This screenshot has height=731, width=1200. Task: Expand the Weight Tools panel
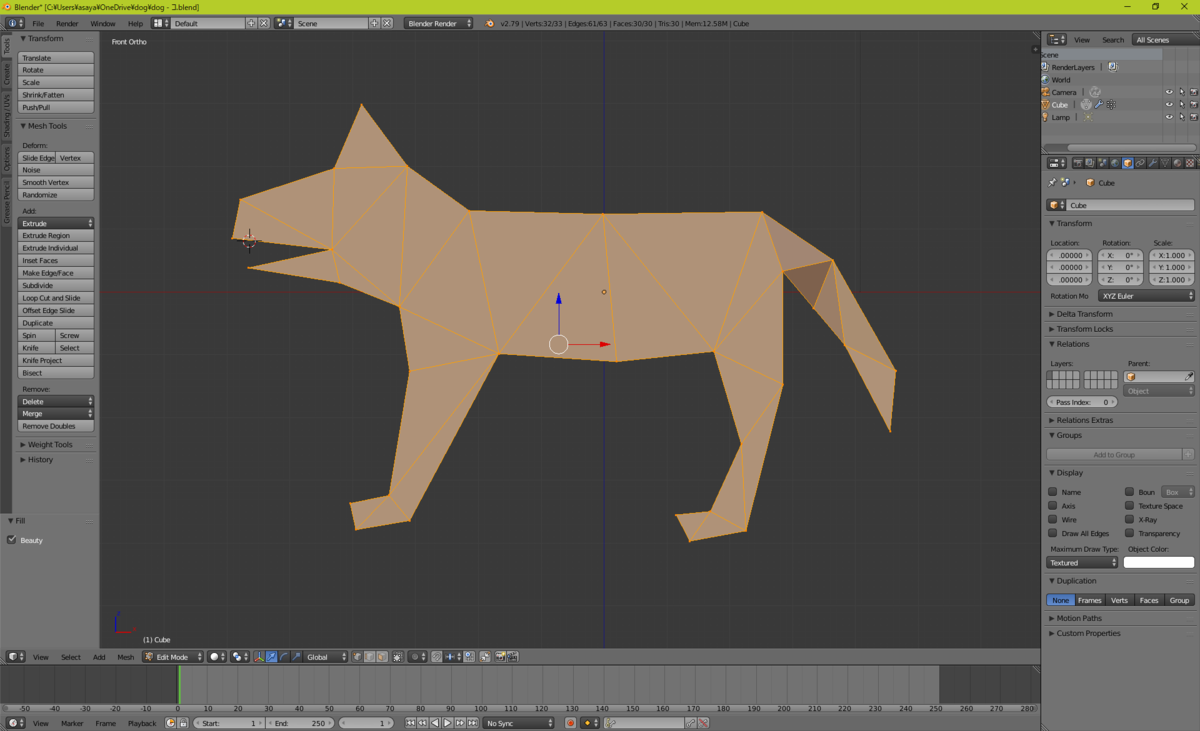pos(50,445)
